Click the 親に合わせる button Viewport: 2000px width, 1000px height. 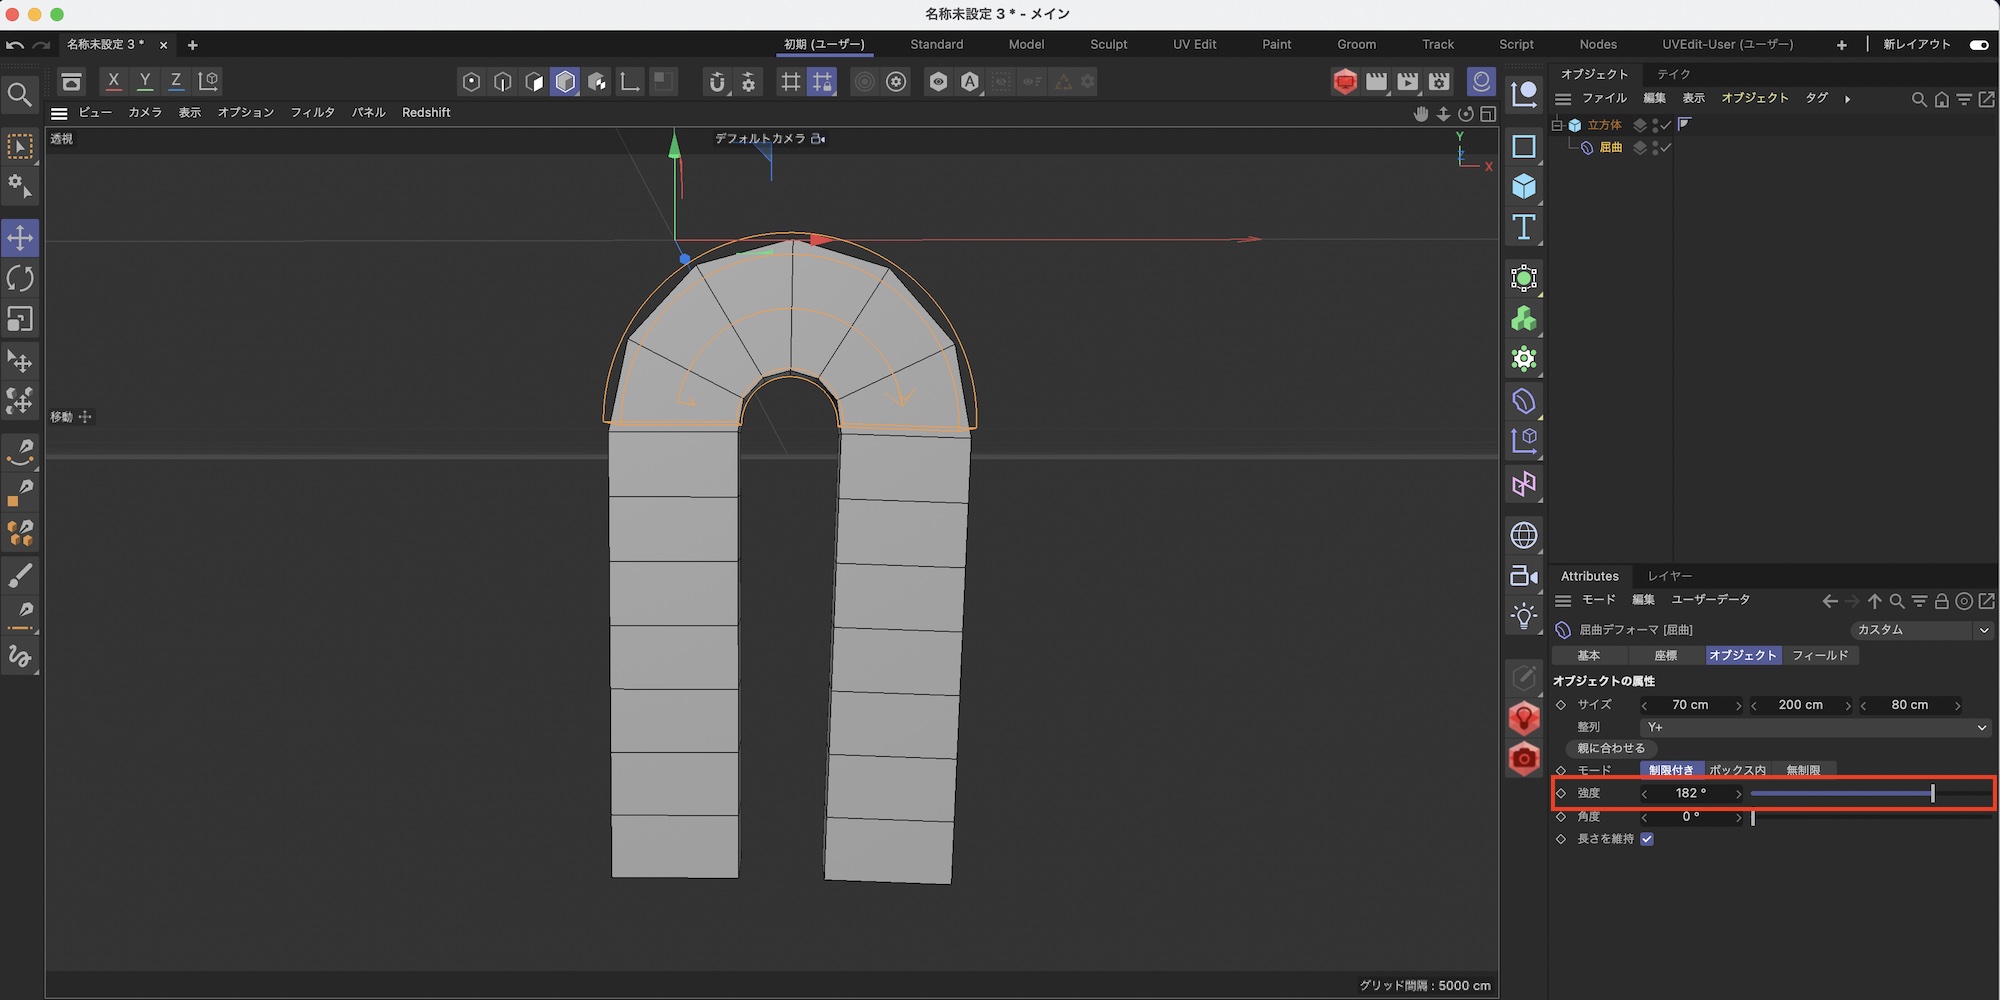click(1610, 748)
